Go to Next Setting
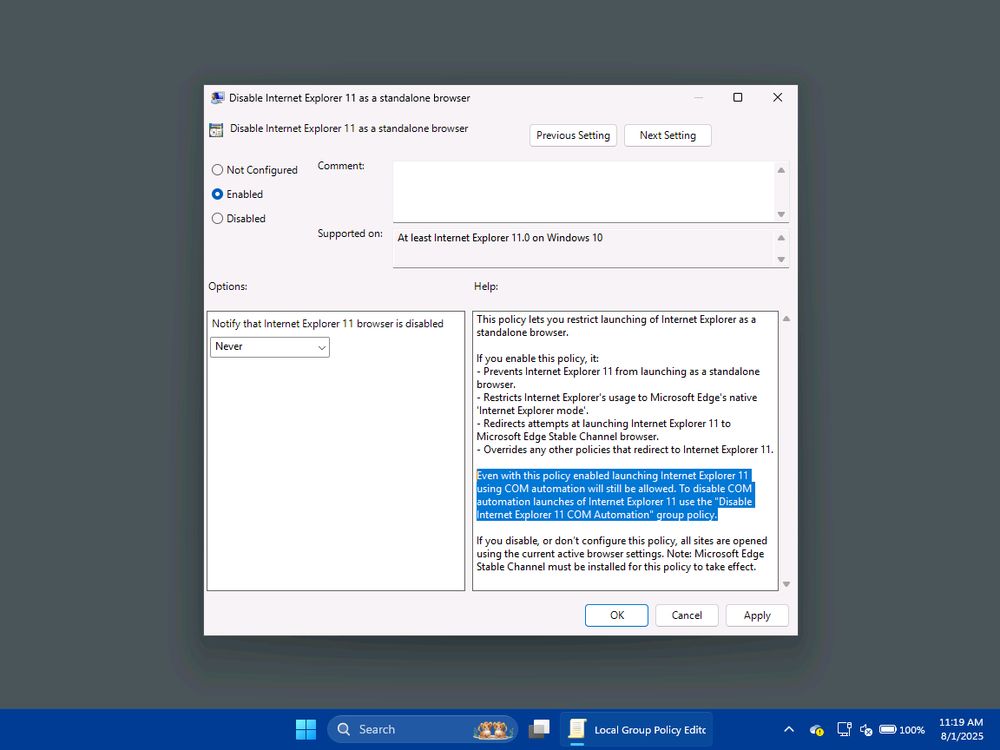The height and width of the screenshot is (750, 1000). pos(667,135)
